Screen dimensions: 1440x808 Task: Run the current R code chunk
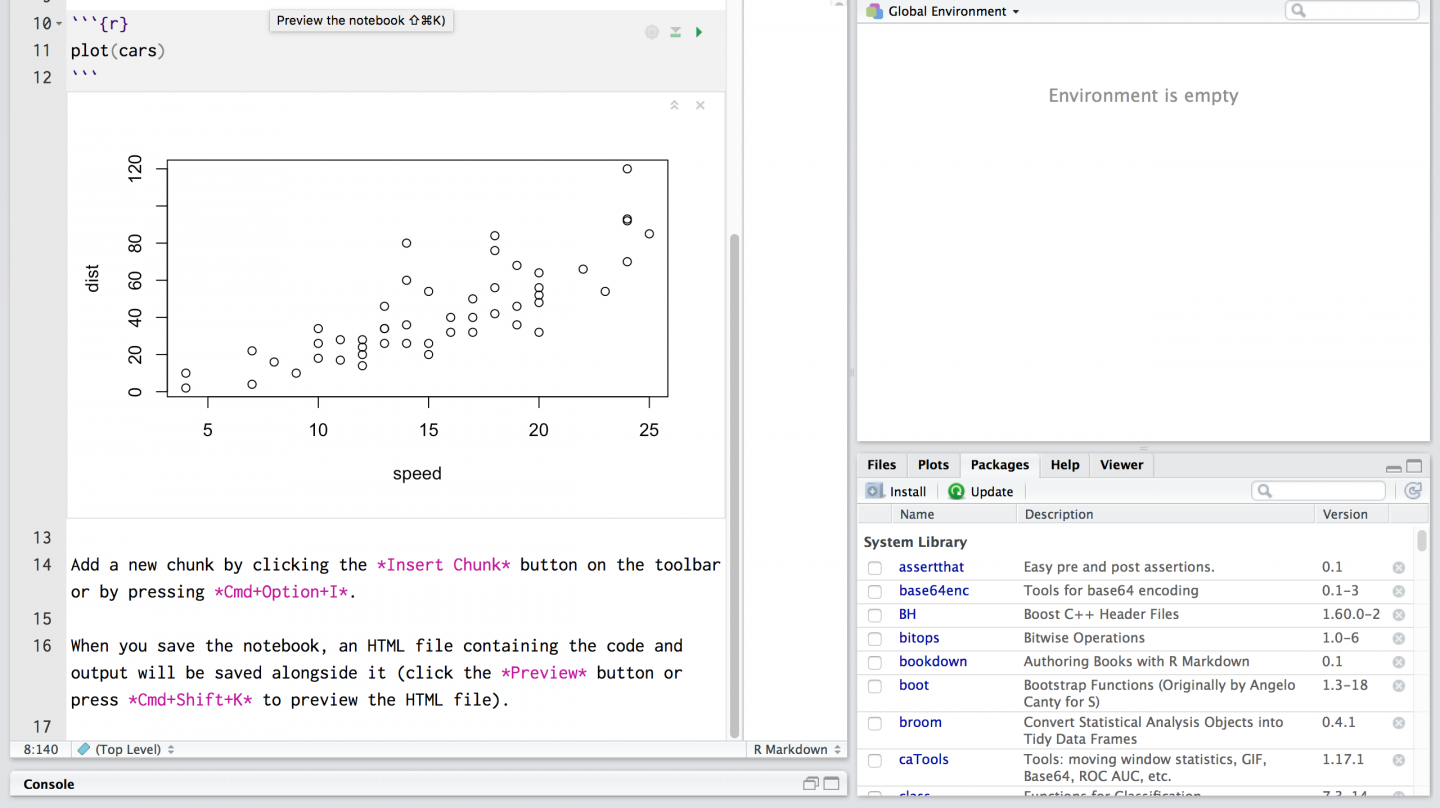click(699, 32)
